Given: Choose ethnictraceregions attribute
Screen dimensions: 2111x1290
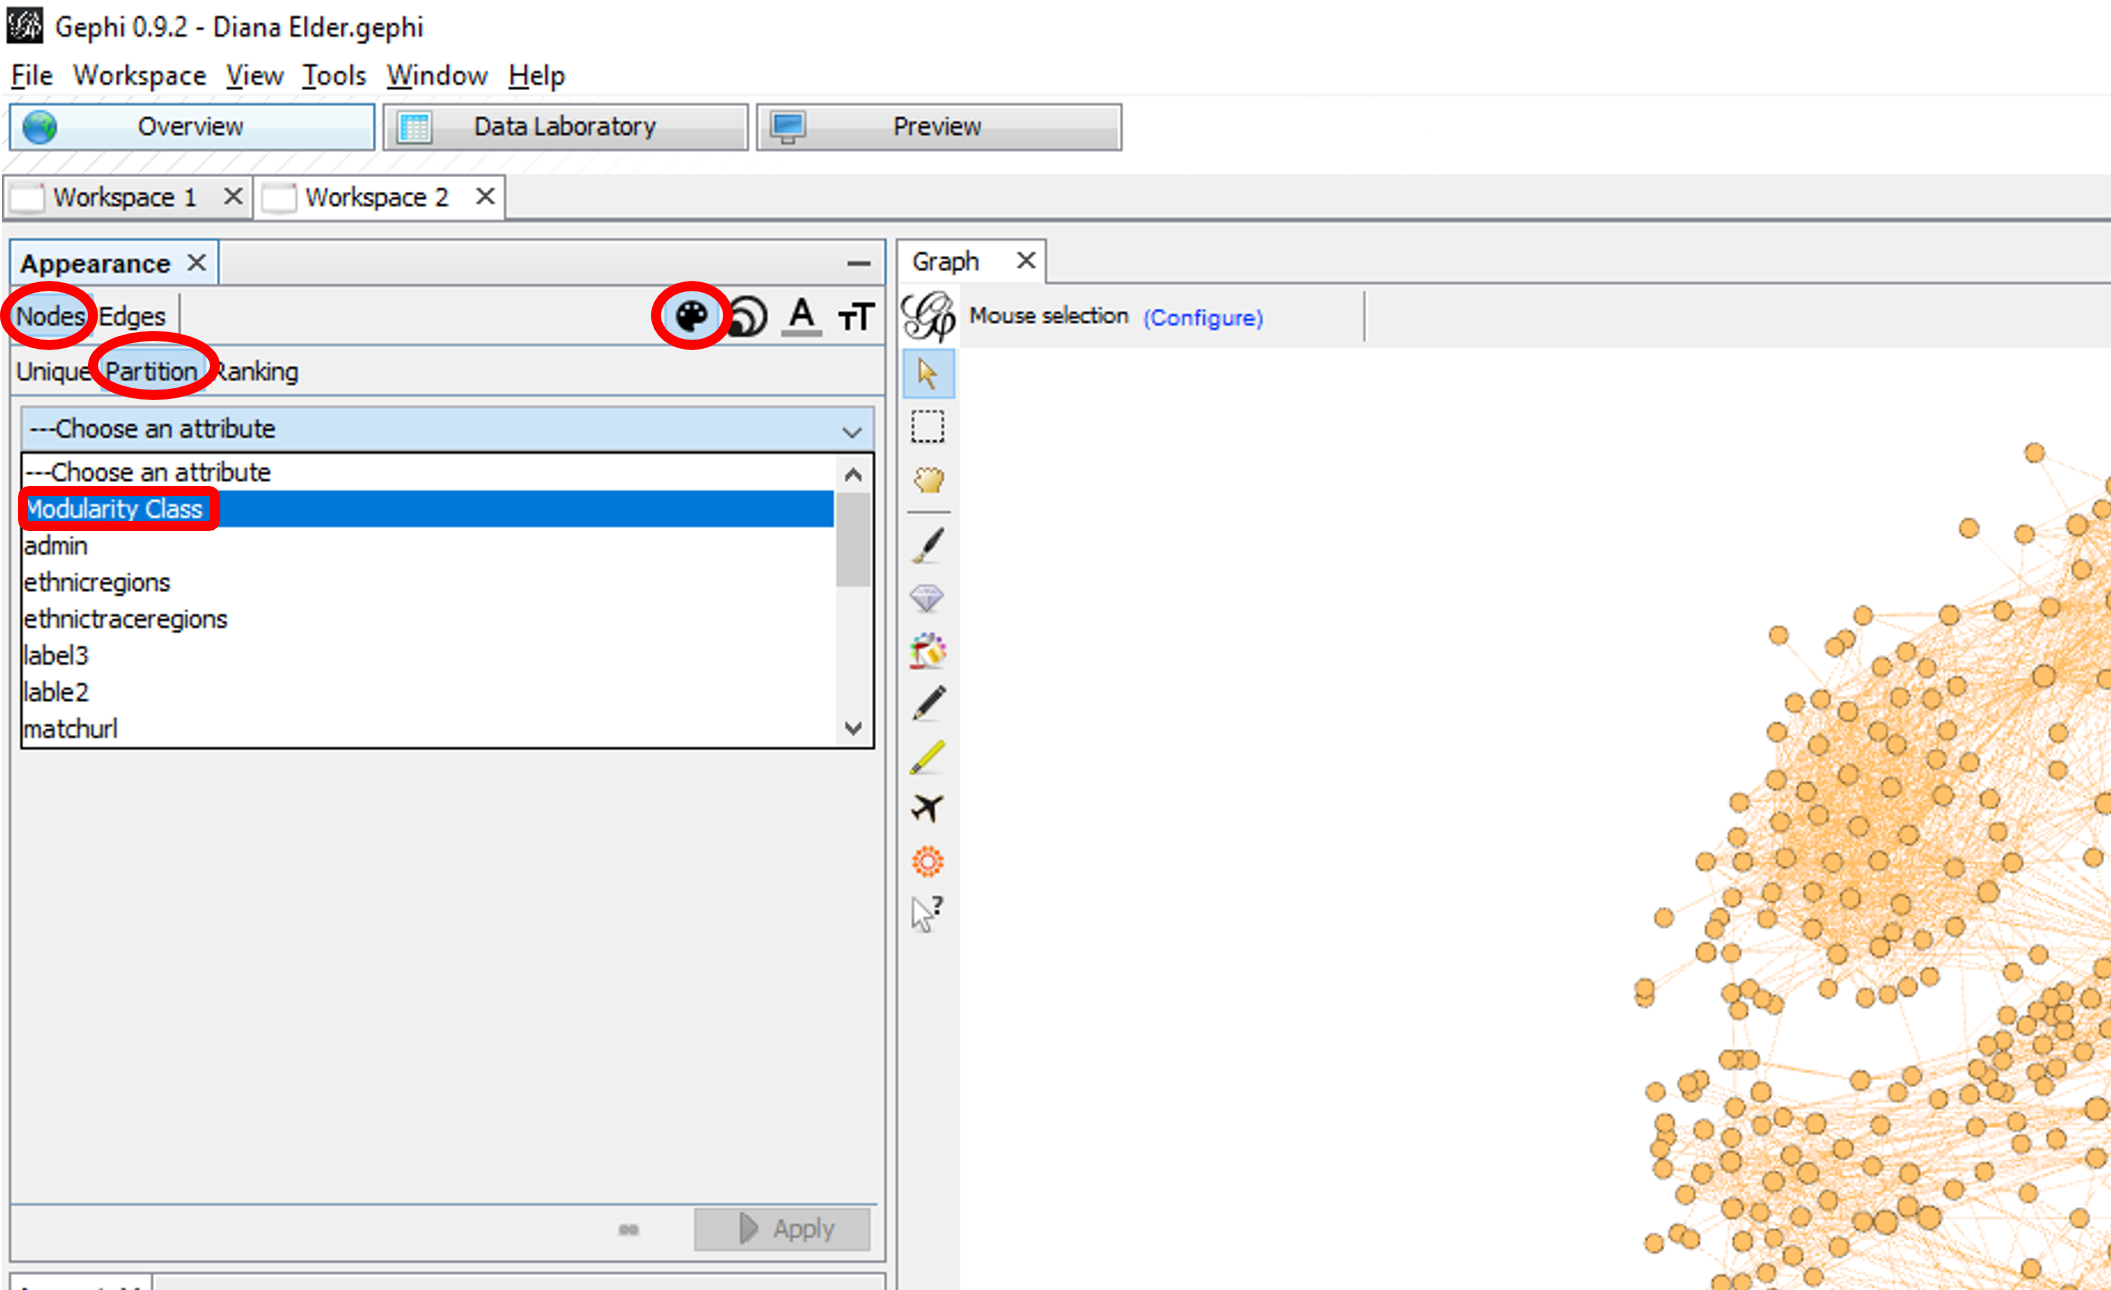Looking at the screenshot, I should pyautogui.click(x=428, y=619).
